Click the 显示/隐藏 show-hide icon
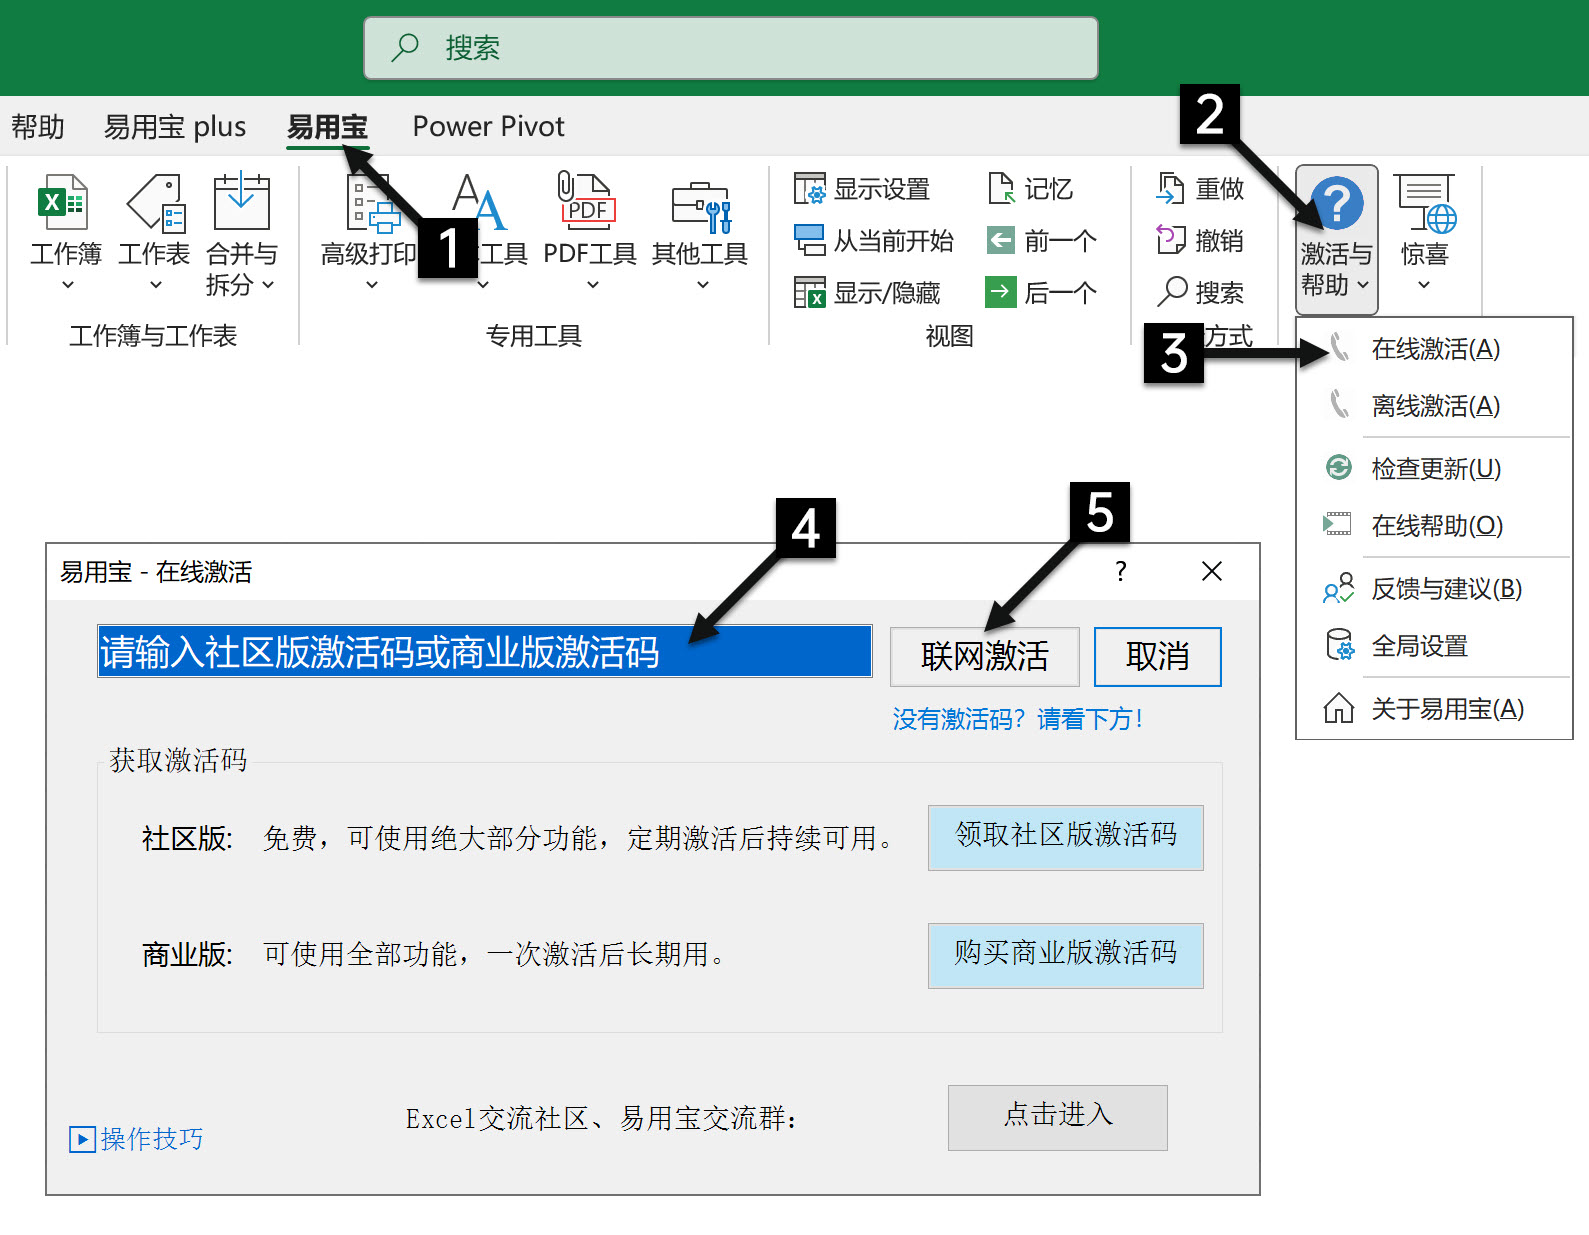 809,292
